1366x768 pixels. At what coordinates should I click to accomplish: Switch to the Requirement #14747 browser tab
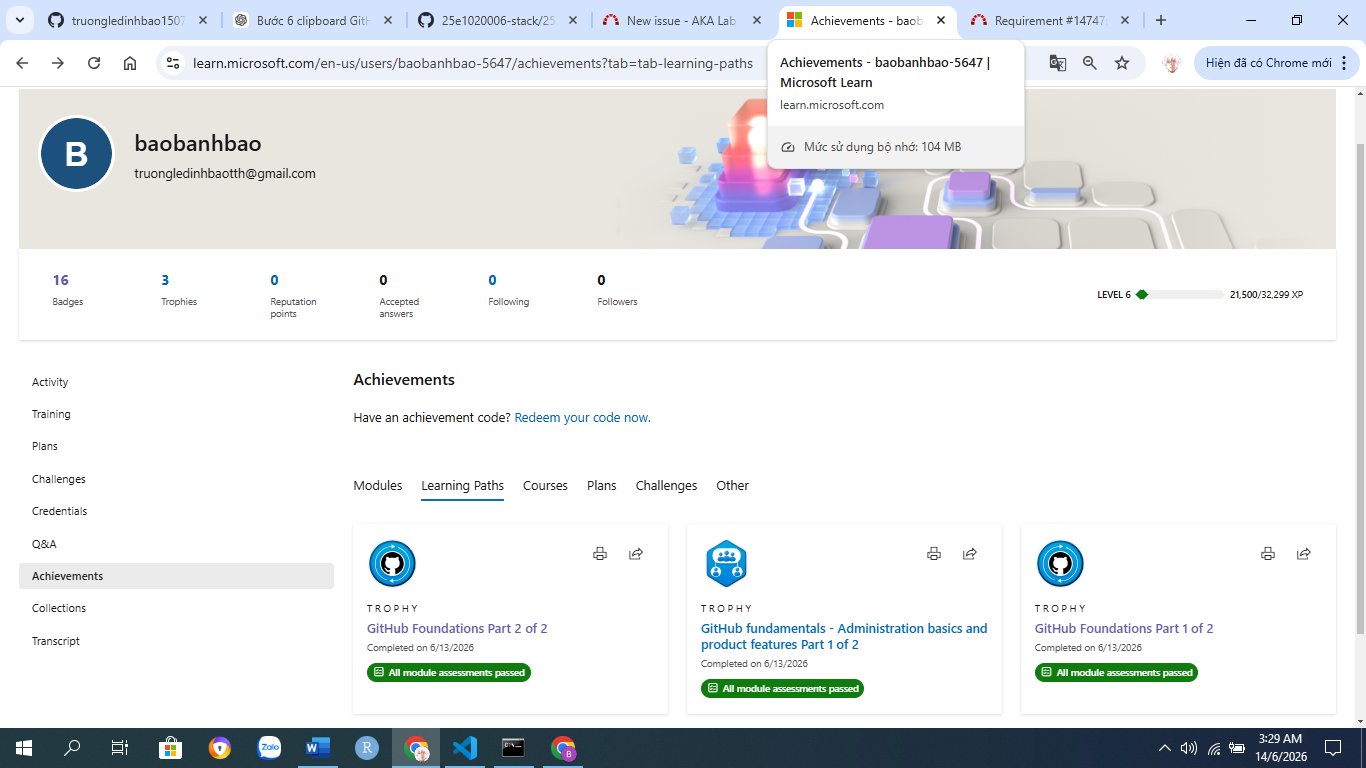[1050, 20]
